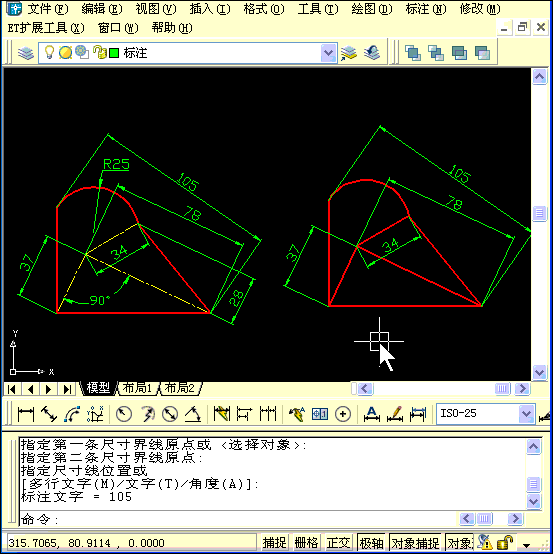553x554 pixels.
Task: Open the 编辑(E) menu
Action: click(x=102, y=9)
